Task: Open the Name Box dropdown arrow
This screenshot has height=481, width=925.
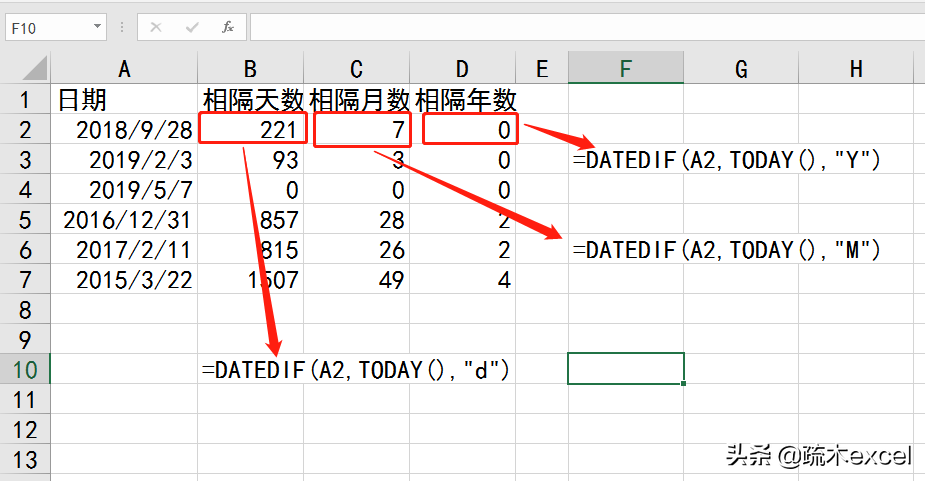Action: click(x=97, y=27)
